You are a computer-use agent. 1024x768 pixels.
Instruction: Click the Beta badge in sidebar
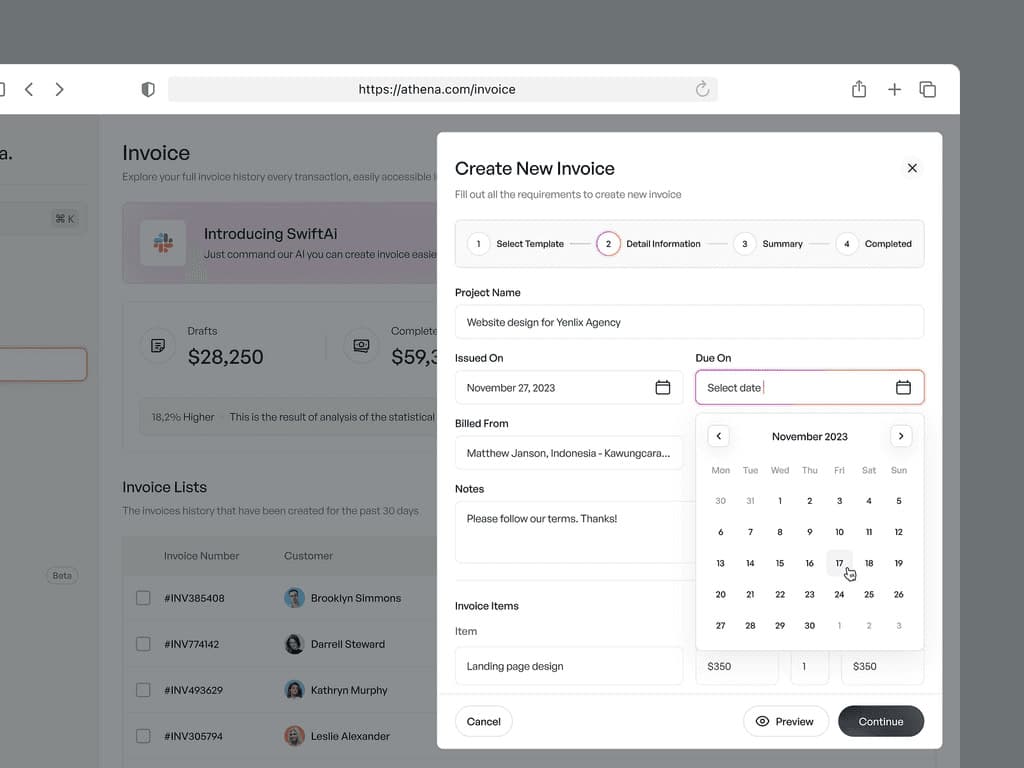pyautogui.click(x=62, y=575)
